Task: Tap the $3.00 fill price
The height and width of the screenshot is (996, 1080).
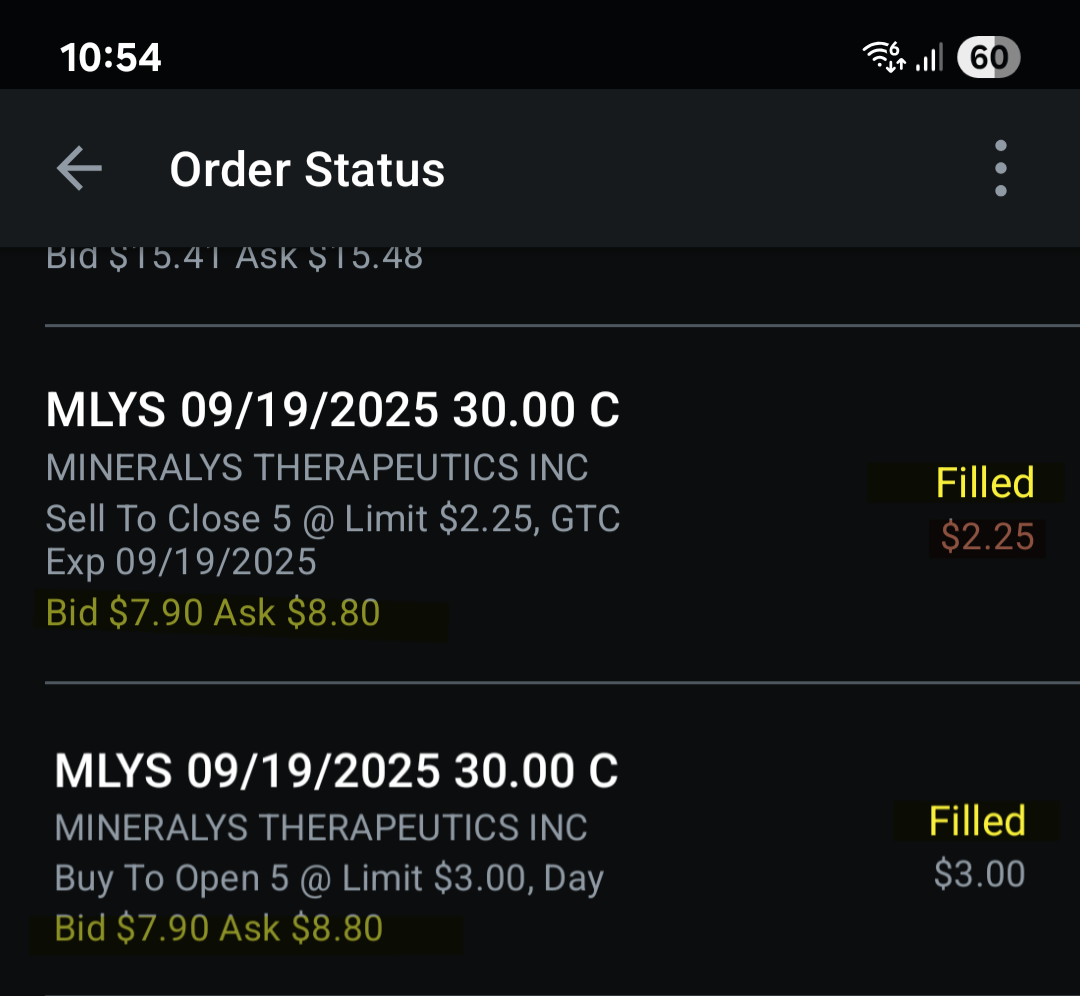Action: 979,874
